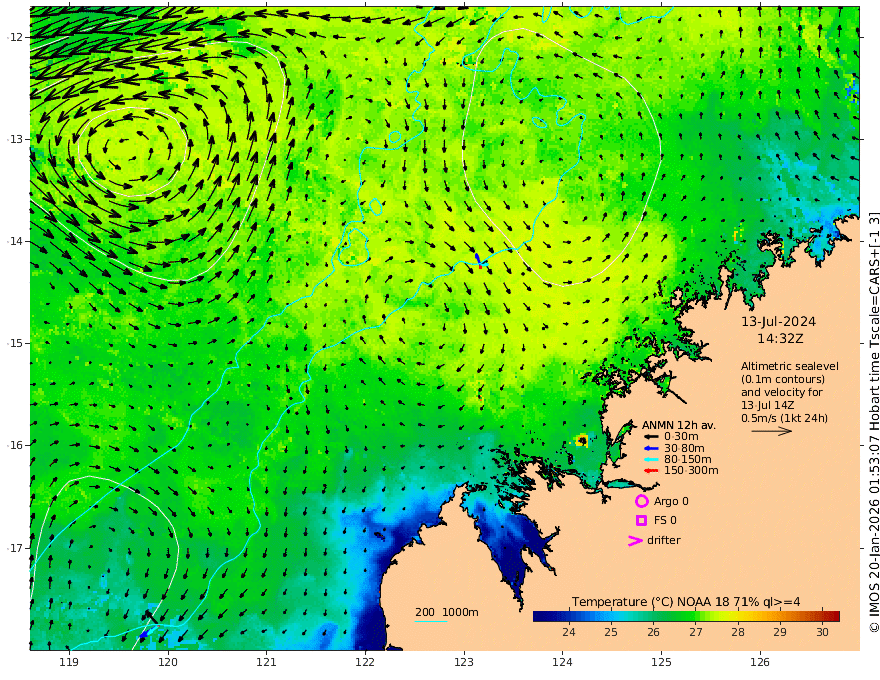Click the blue mooring marker near 123E 14S
The width and height of the screenshot is (880, 680).
point(478,258)
